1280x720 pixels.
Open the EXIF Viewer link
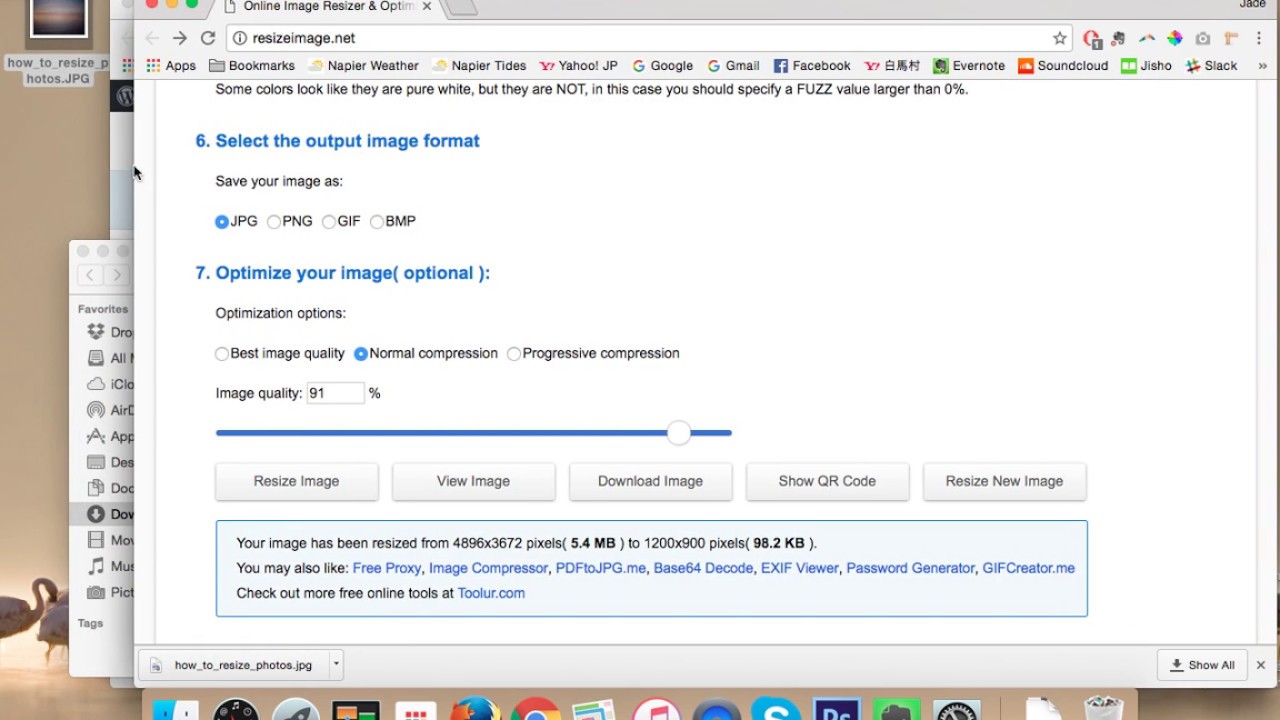pyautogui.click(x=800, y=568)
